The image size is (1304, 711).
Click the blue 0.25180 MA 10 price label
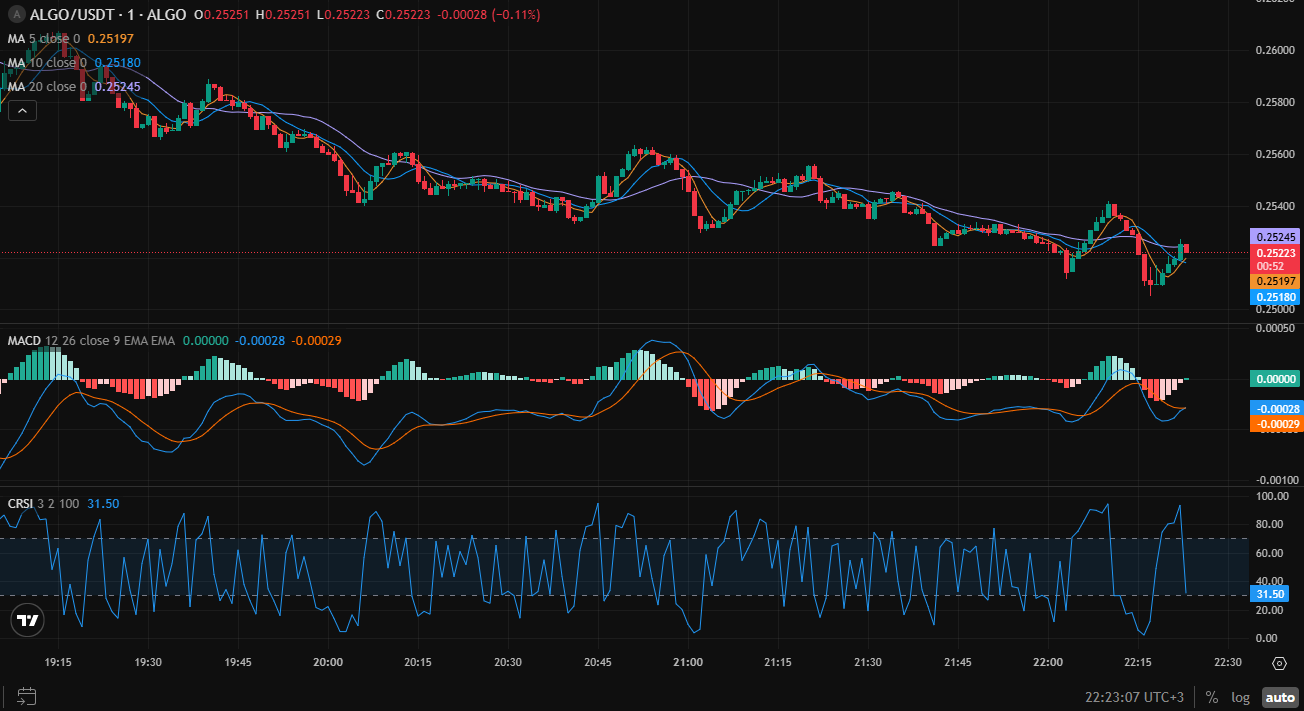pyautogui.click(x=1276, y=297)
